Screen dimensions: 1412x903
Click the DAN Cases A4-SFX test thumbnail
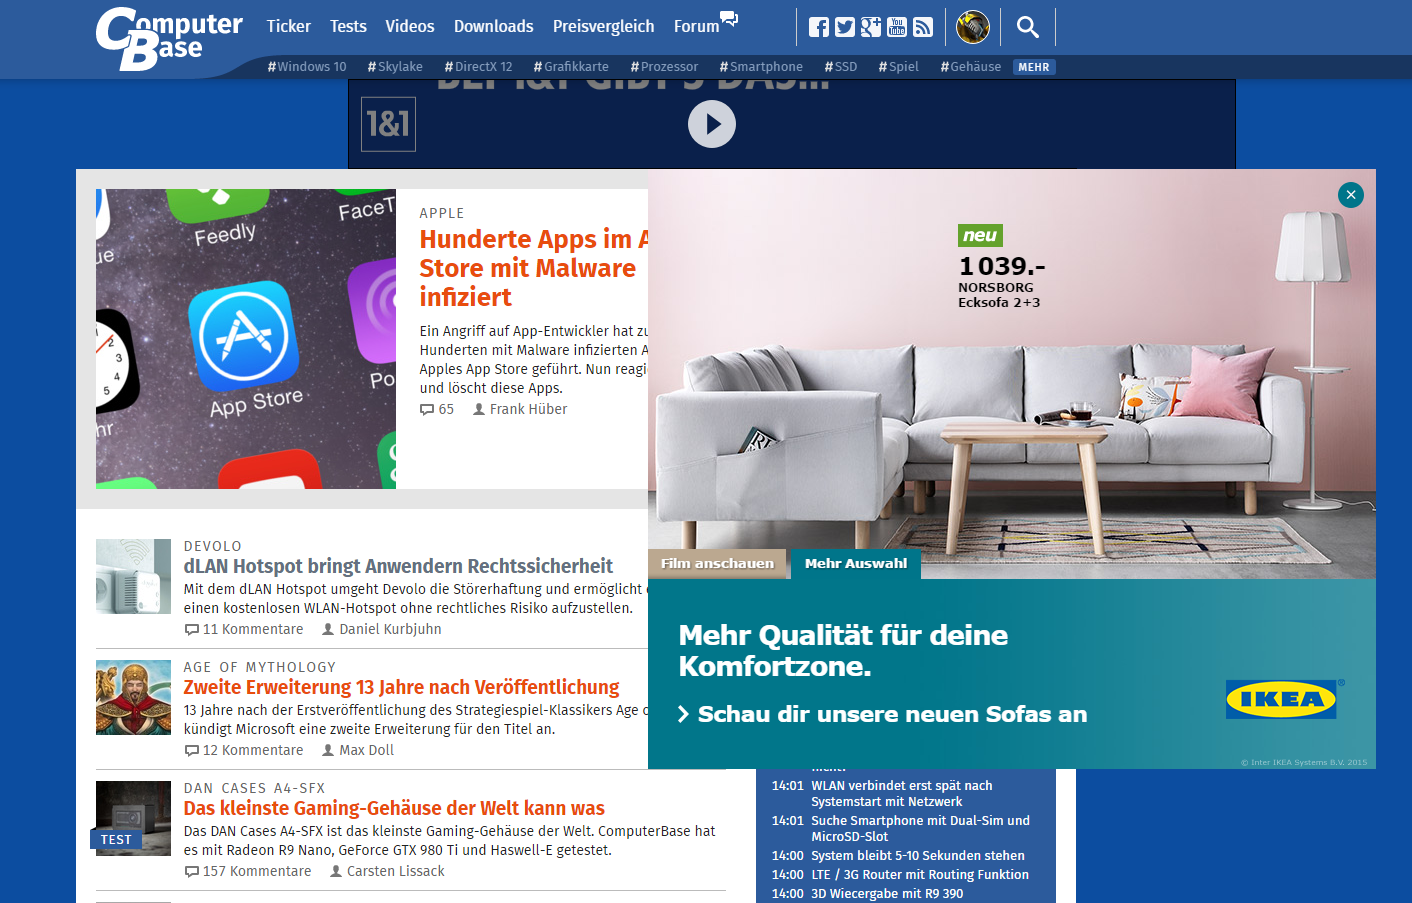133,818
